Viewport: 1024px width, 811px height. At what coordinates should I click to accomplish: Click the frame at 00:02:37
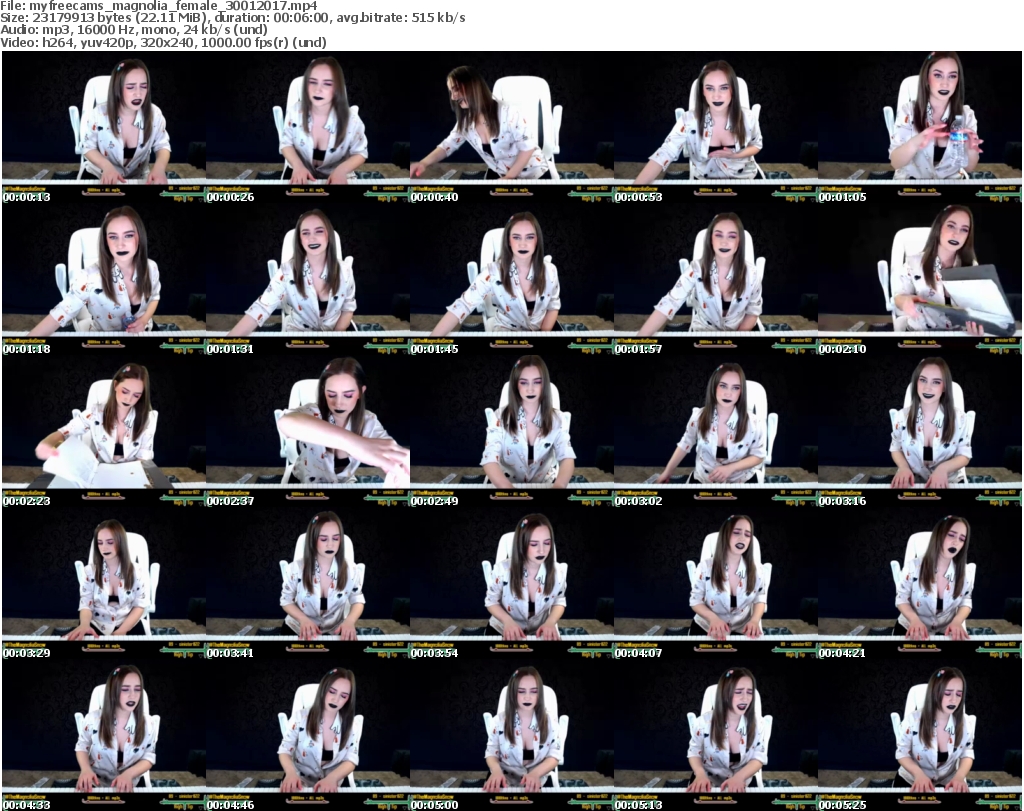coord(308,432)
